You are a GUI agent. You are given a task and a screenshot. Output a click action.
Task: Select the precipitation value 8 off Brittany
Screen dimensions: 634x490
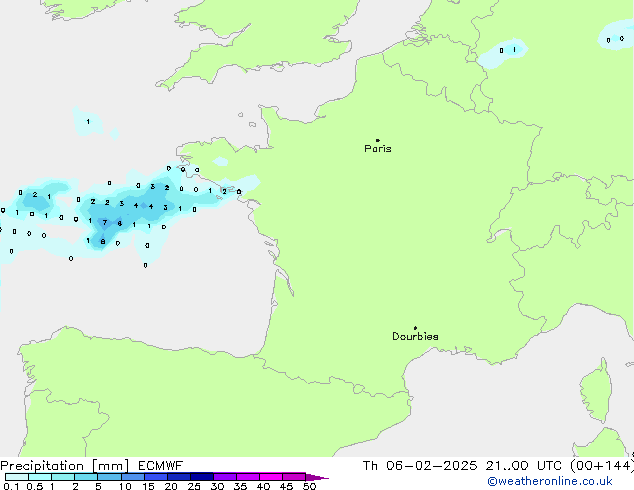pos(102,241)
